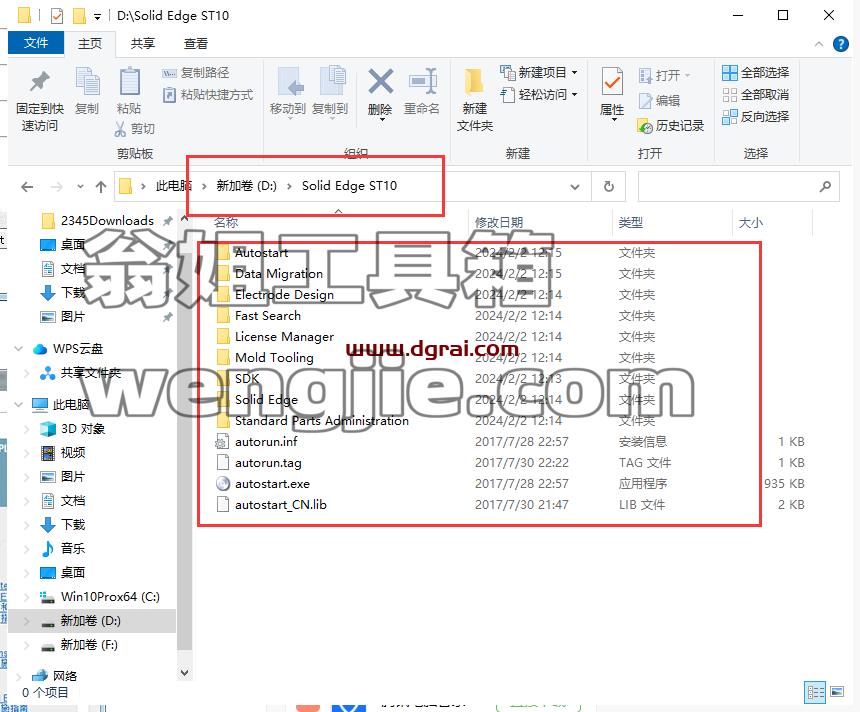Select the autorun.tag file
Image resolution: width=860 pixels, height=712 pixels.
[x=268, y=463]
